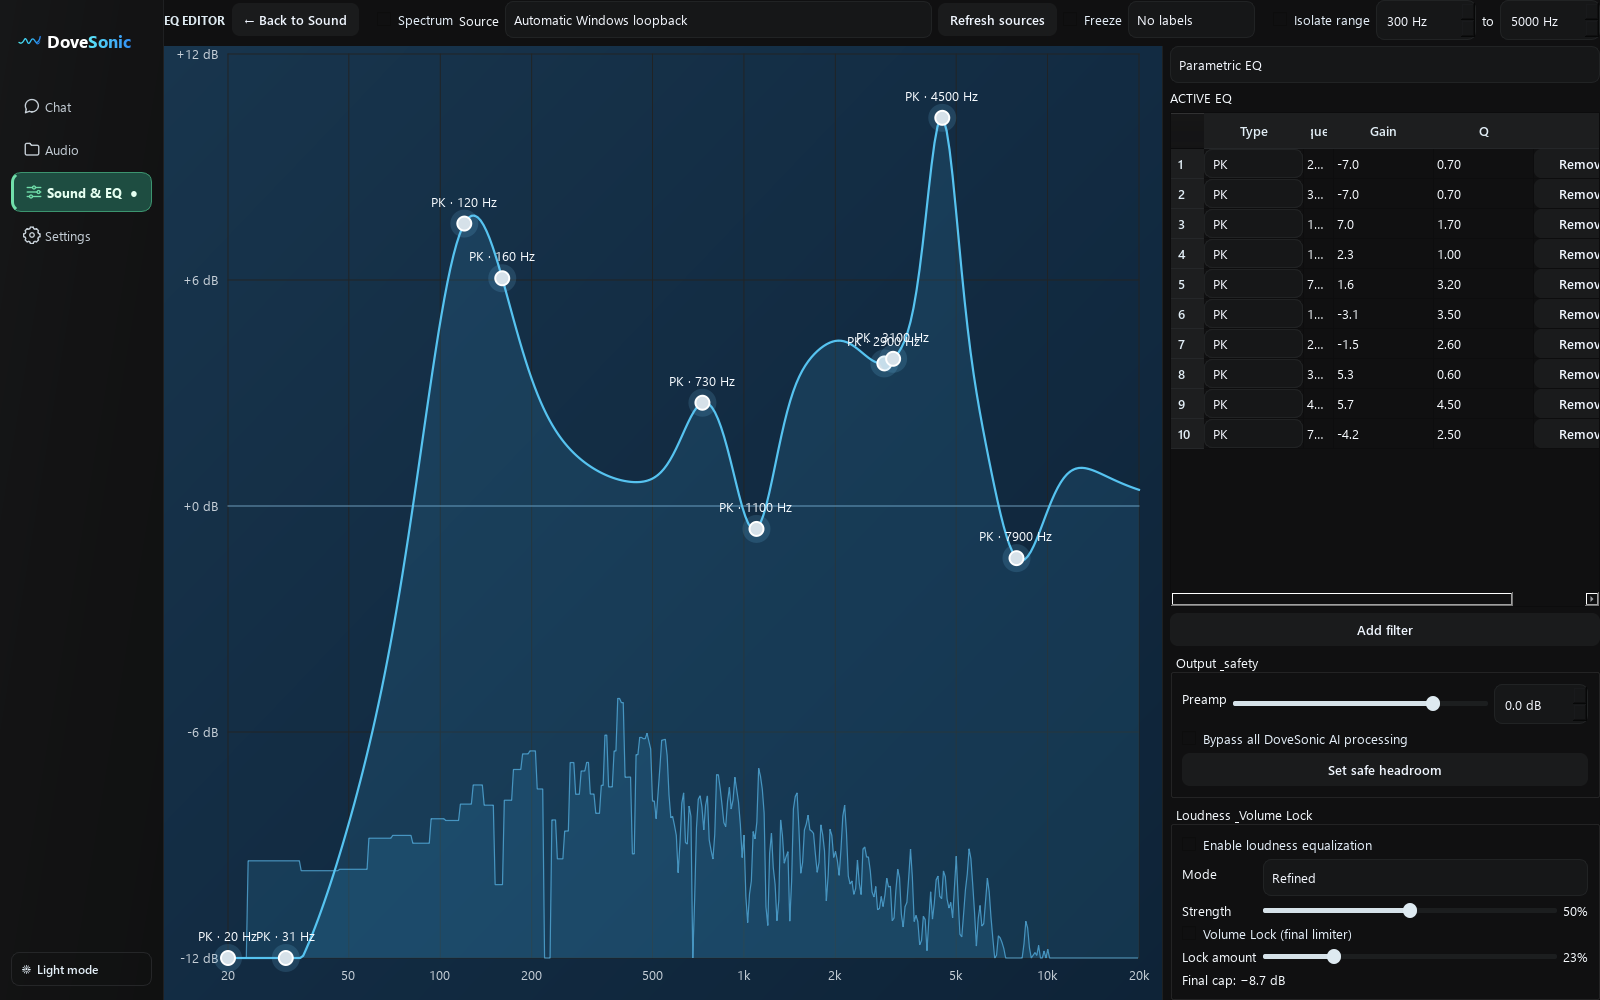Click Set safe headroom

coord(1384,770)
